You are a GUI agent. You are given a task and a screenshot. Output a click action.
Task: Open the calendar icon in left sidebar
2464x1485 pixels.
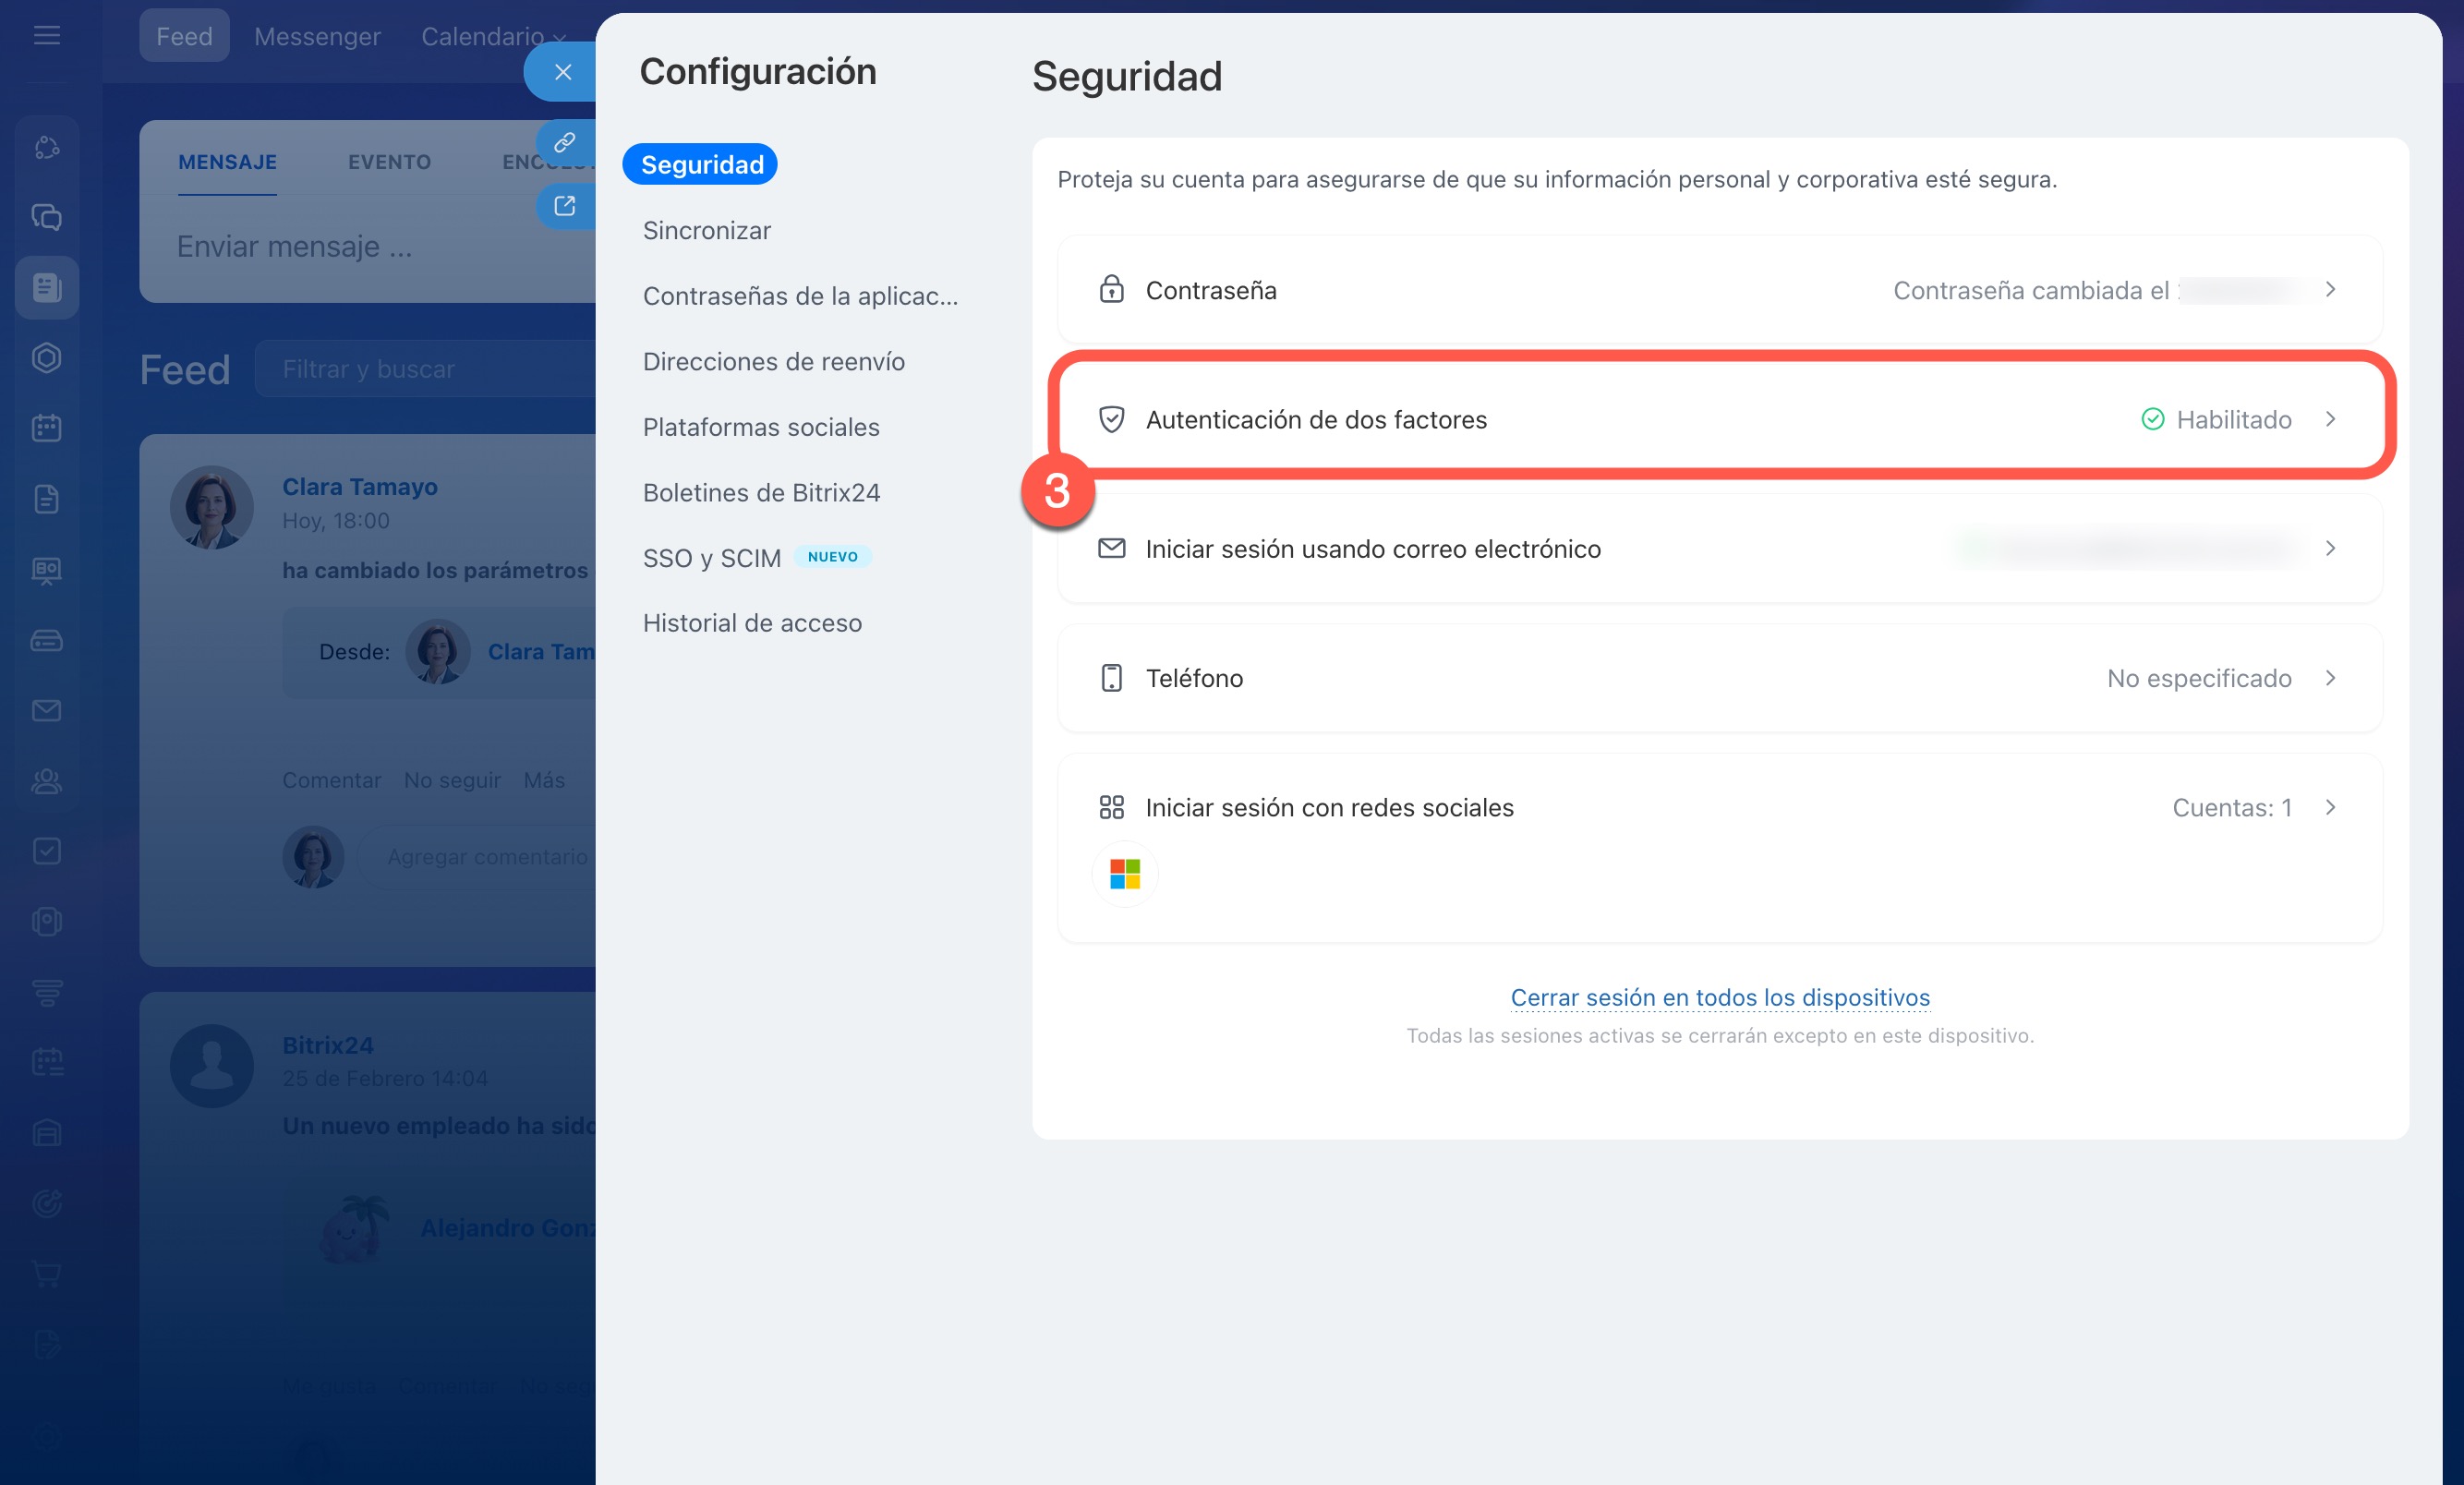pos(47,428)
